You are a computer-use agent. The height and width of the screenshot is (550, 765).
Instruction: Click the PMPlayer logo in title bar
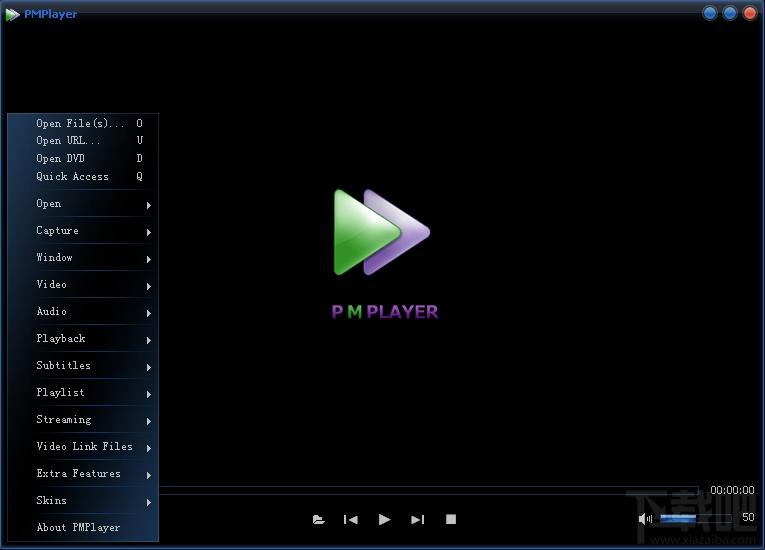point(13,15)
